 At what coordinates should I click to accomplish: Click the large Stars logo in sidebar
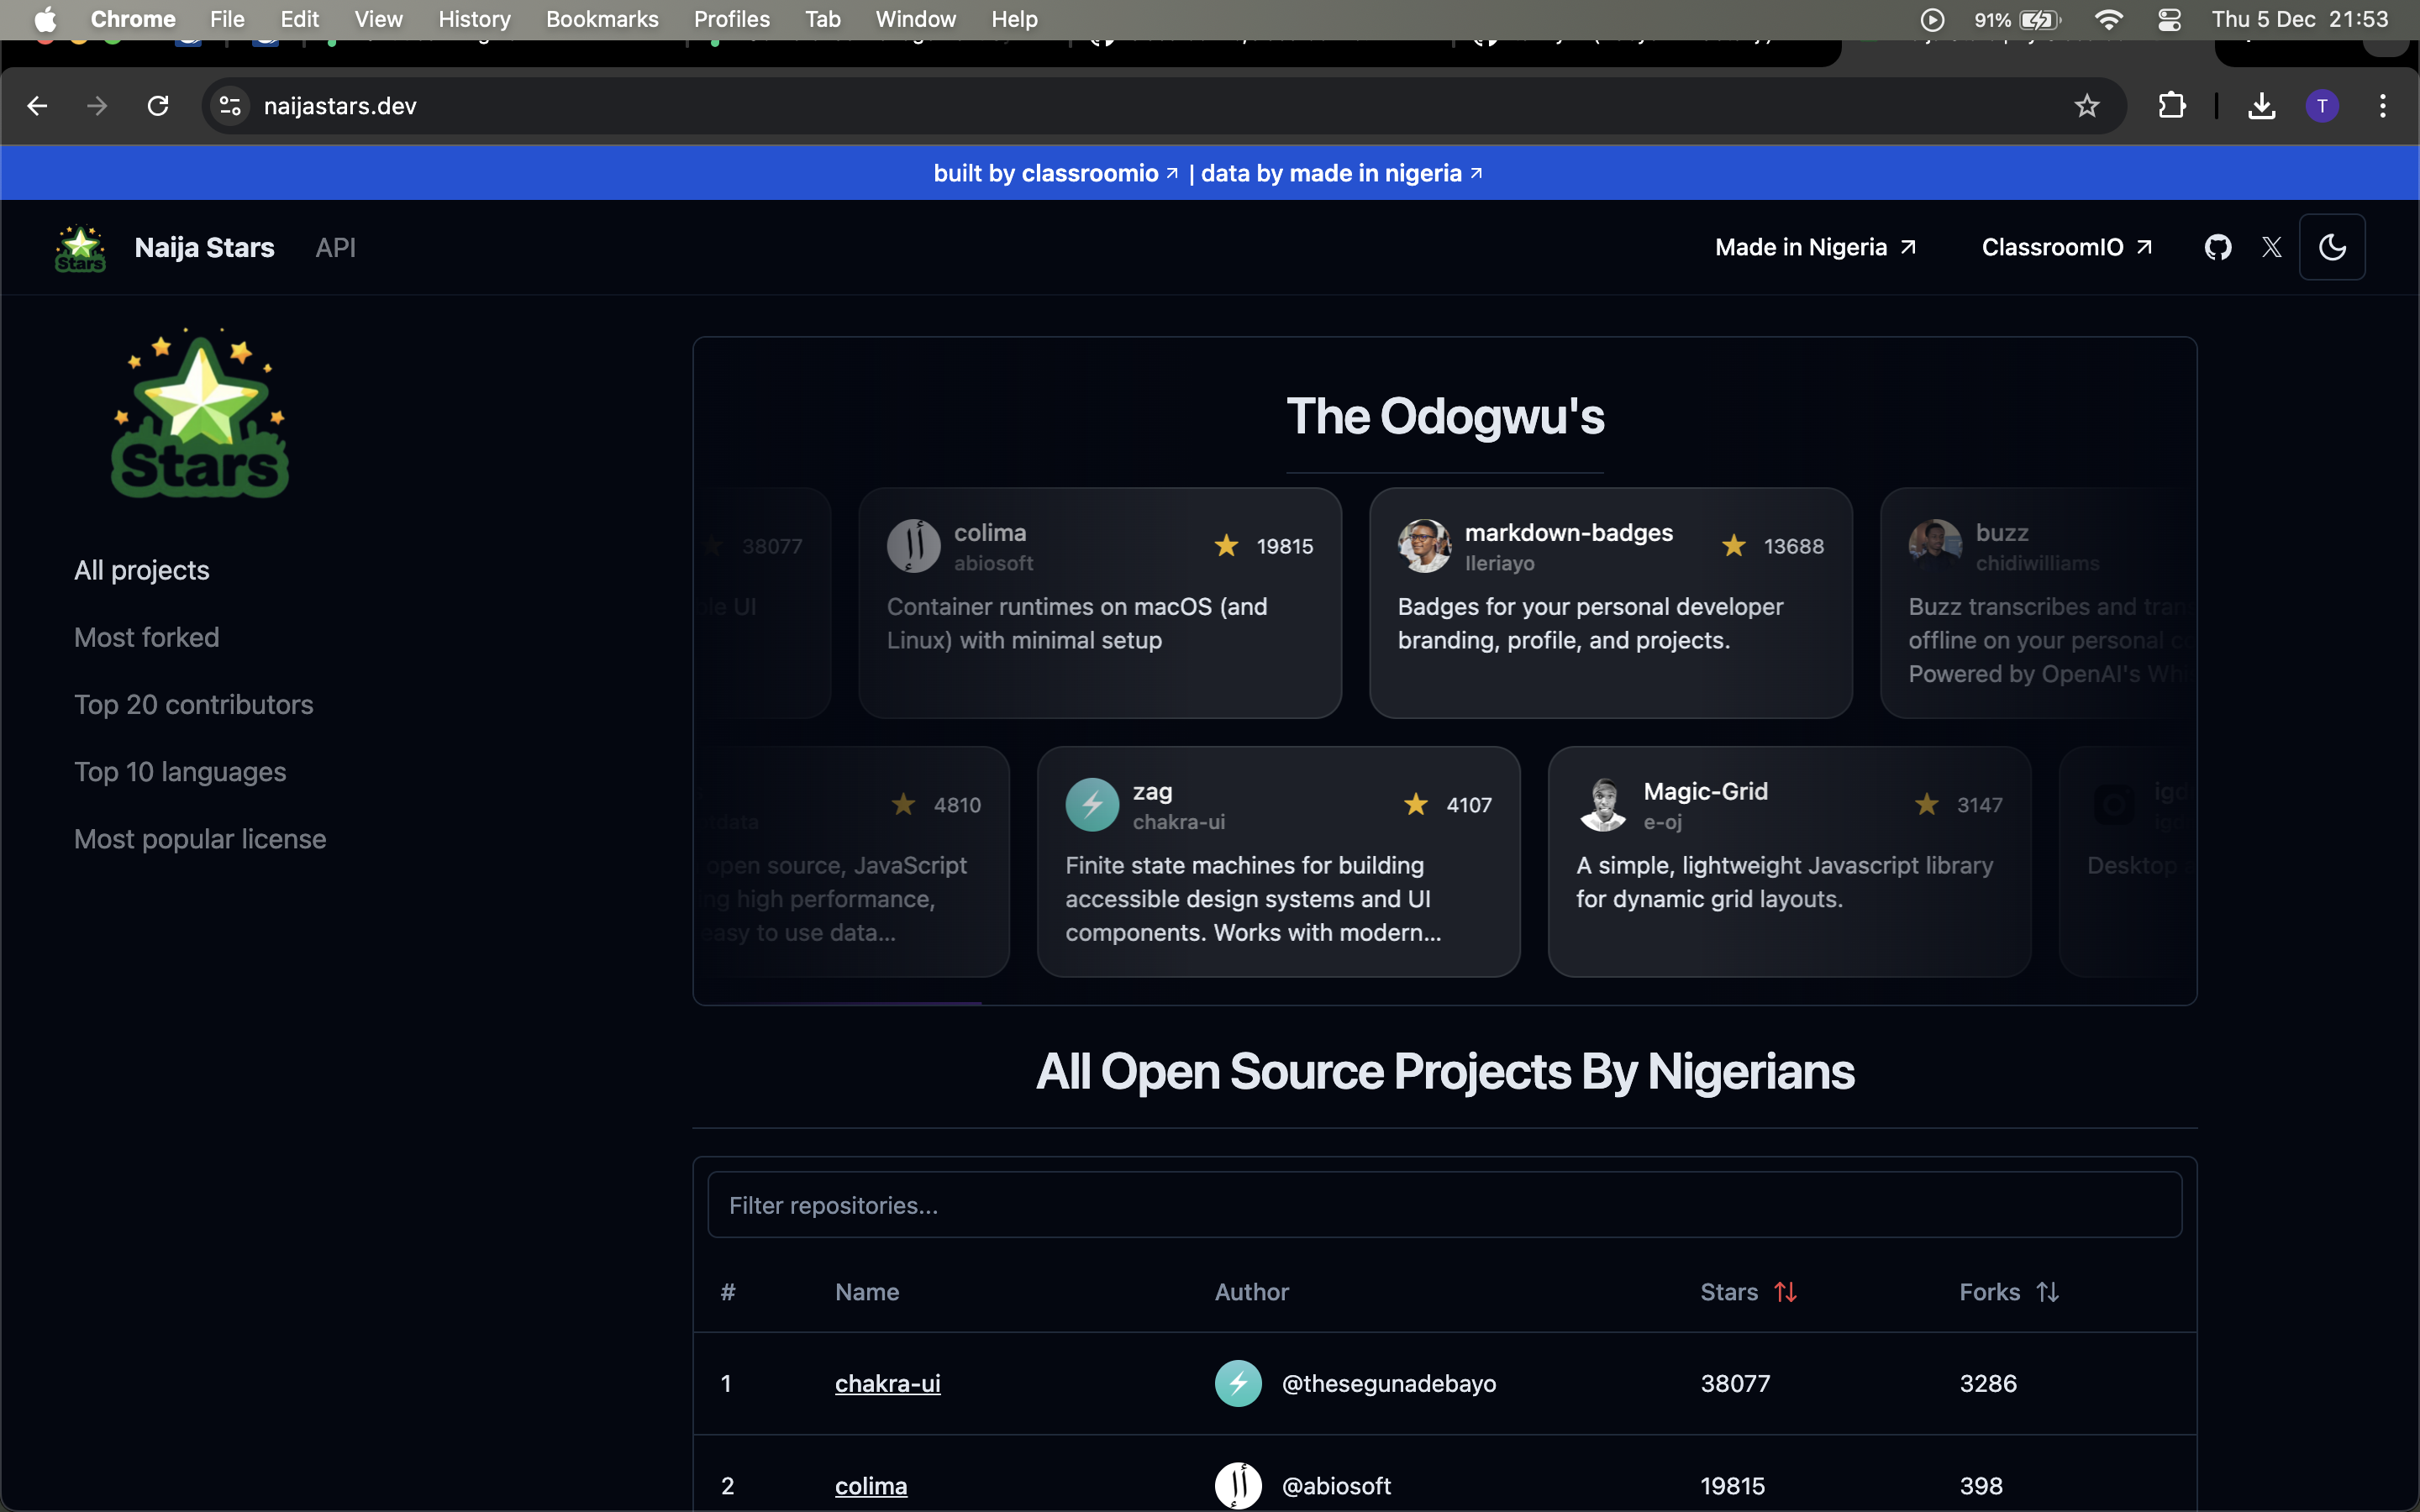pos(200,413)
